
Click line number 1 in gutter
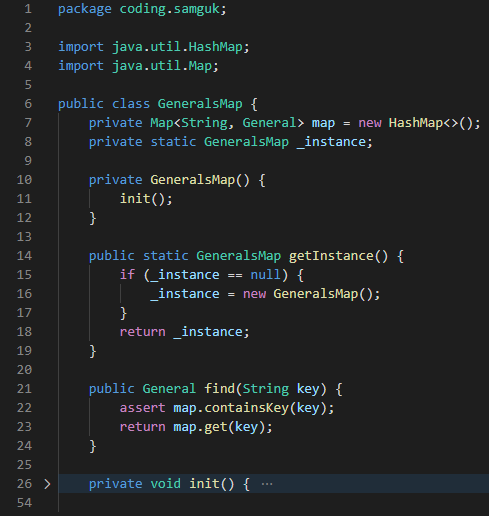(28, 9)
